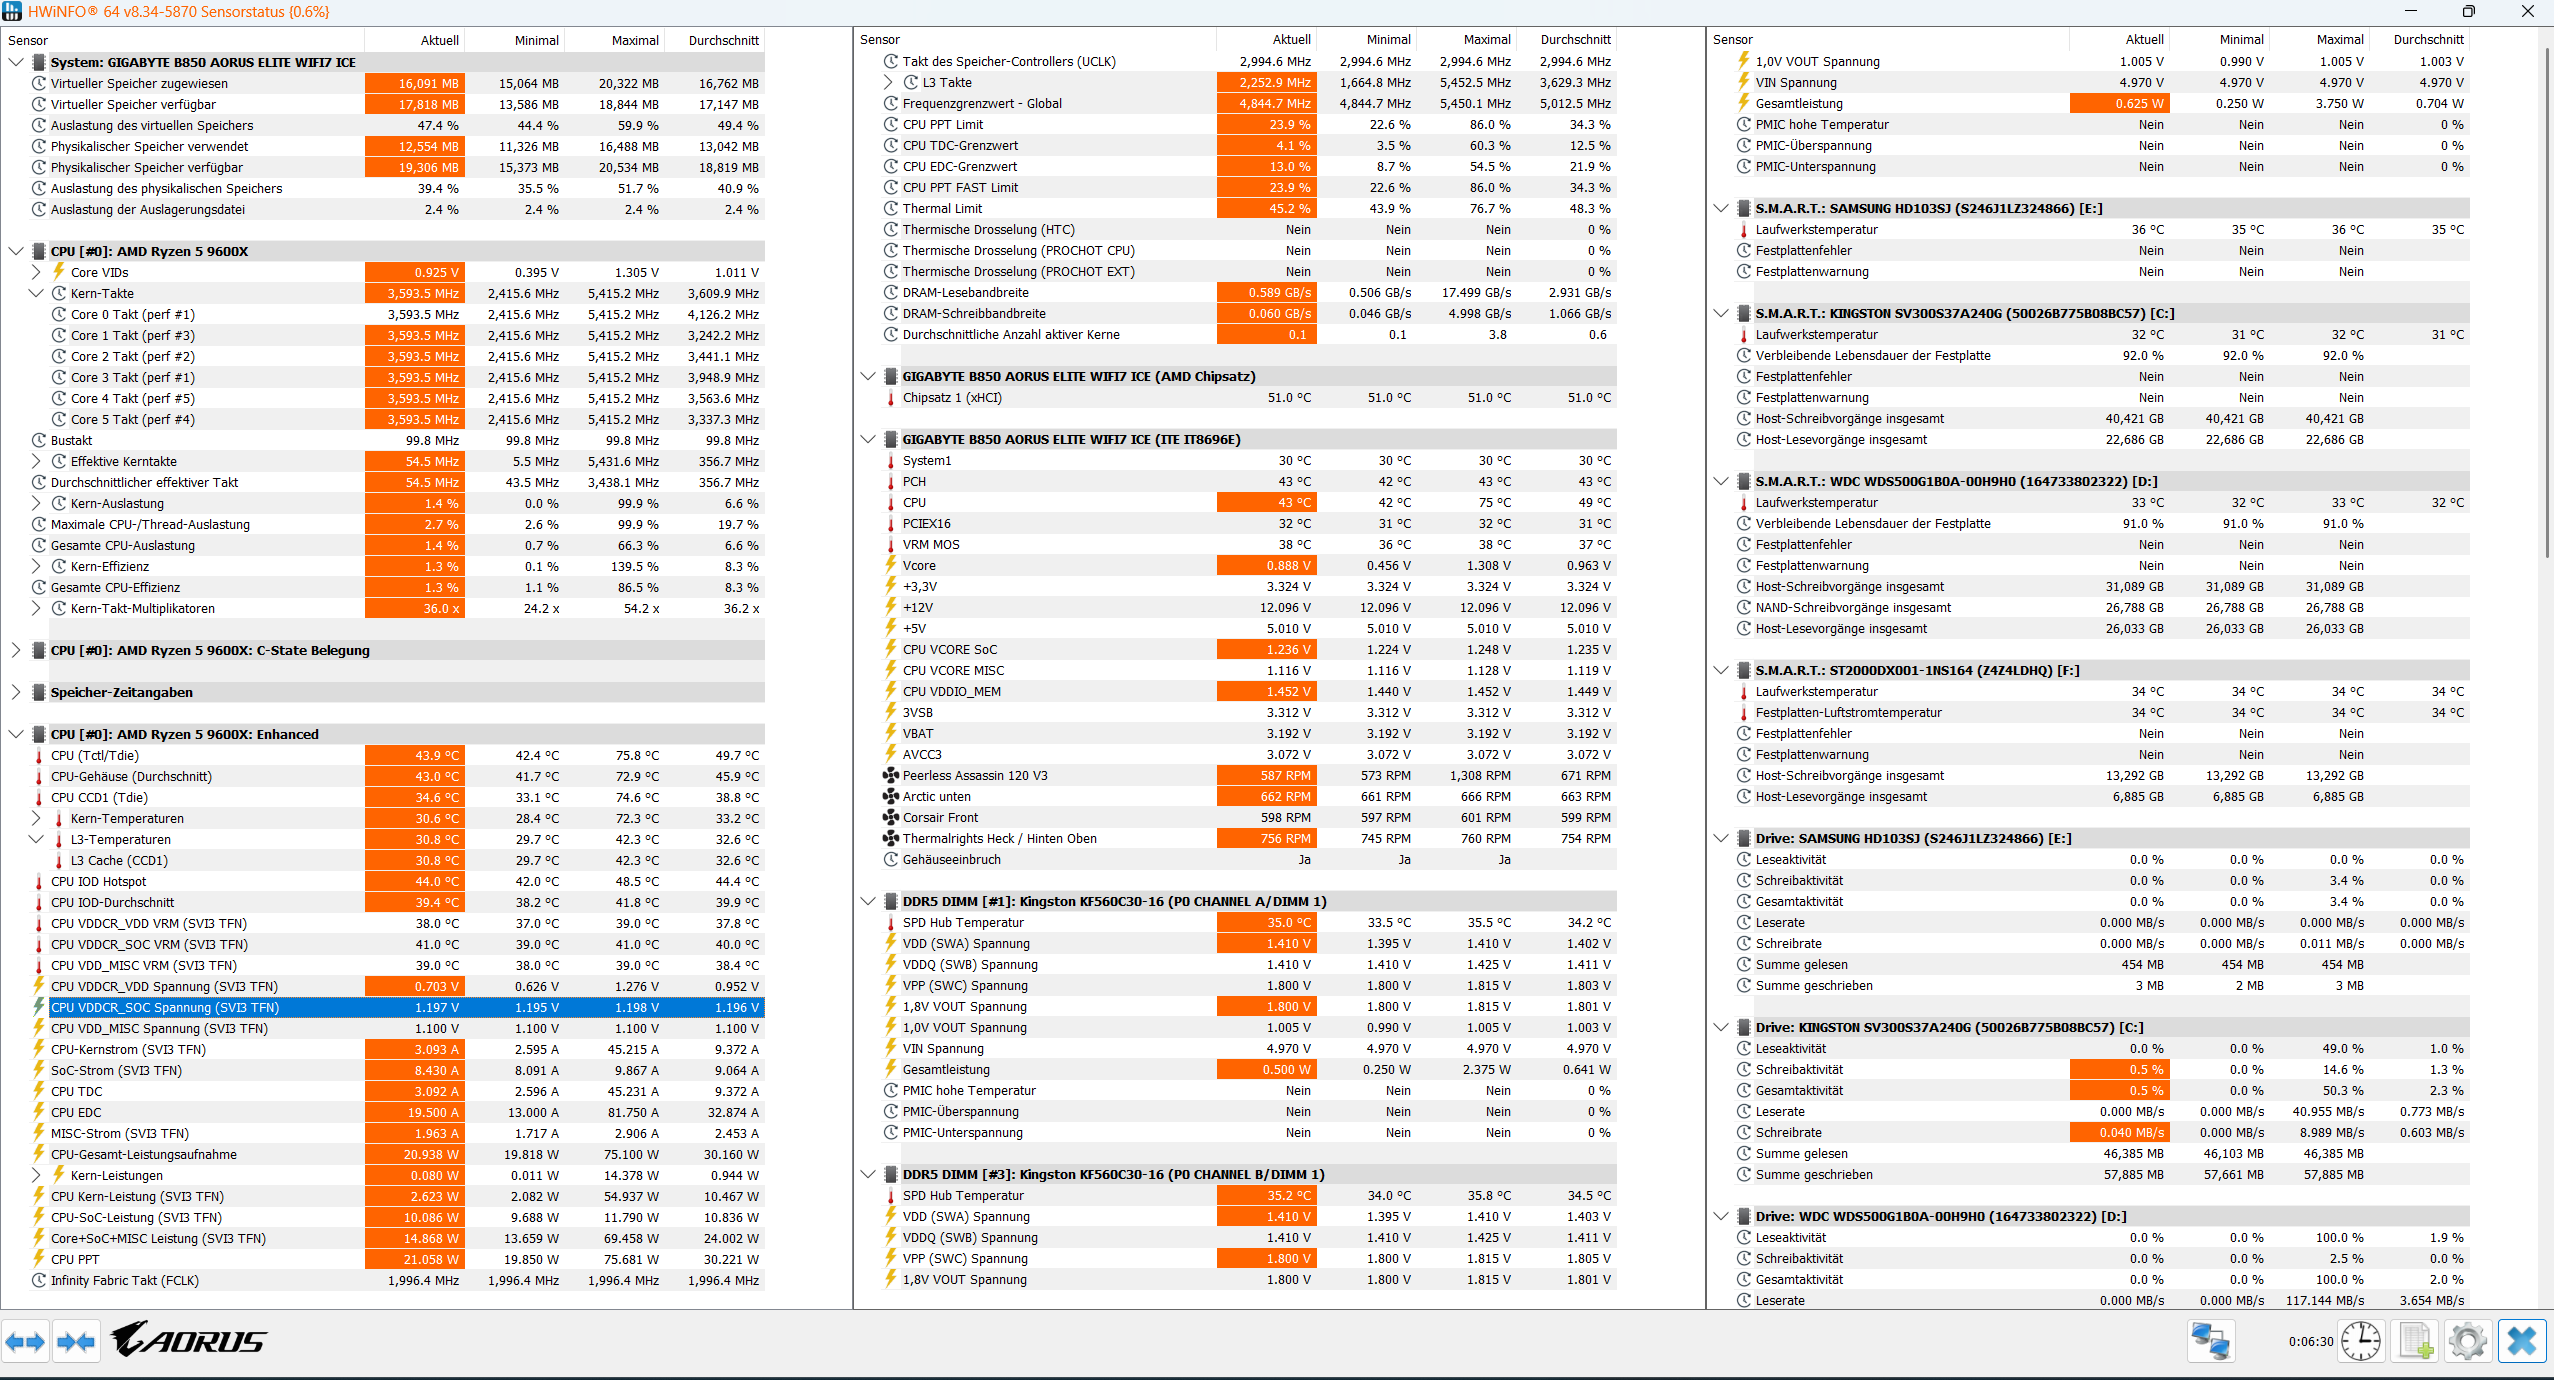The height and width of the screenshot is (1380, 2554).
Task: Collapse the System: GIGABYTE B850 AORUS ELITE group
Action: click(16, 63)
